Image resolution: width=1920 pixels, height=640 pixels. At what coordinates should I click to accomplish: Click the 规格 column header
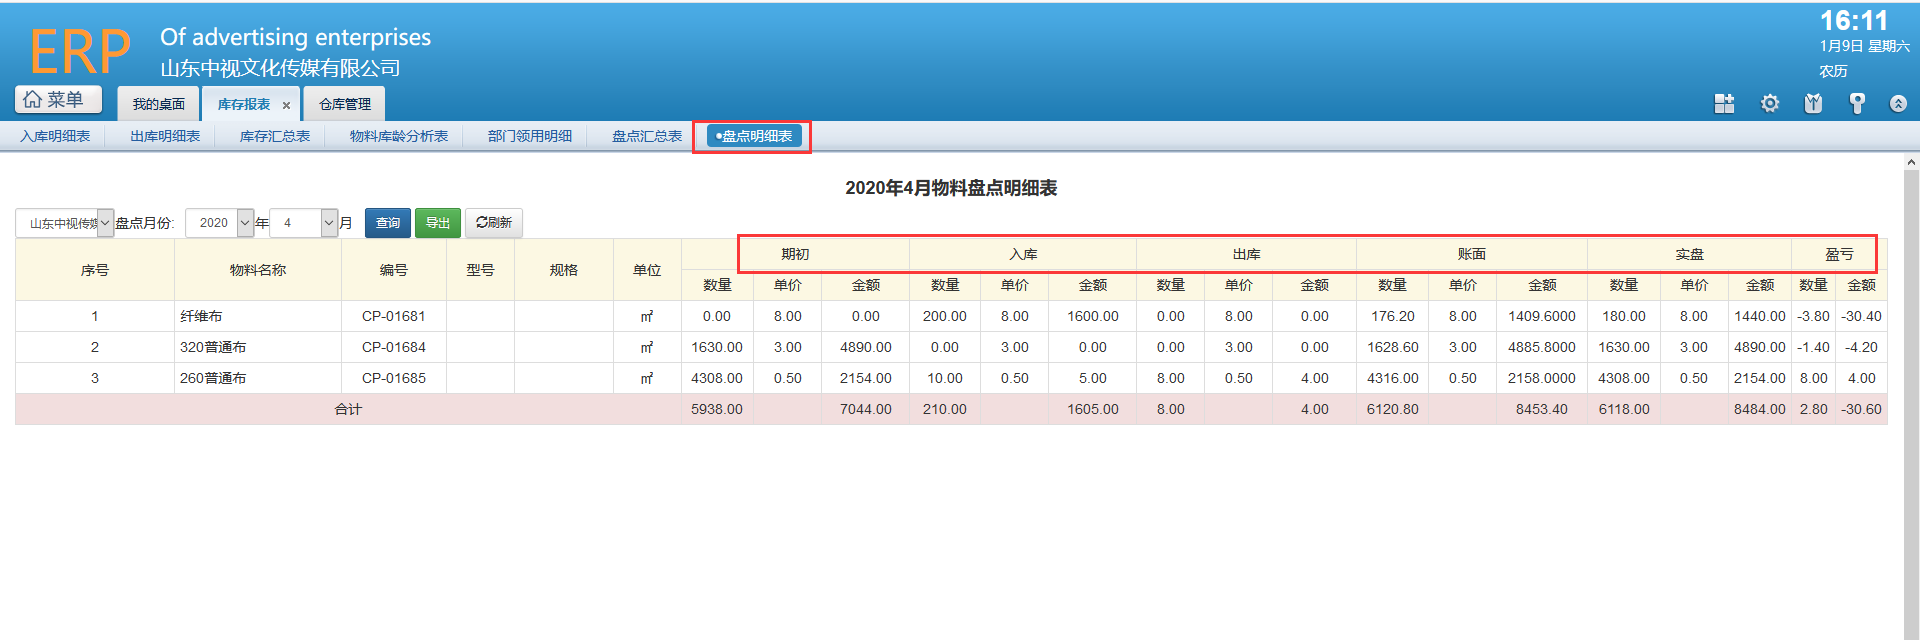564,270
